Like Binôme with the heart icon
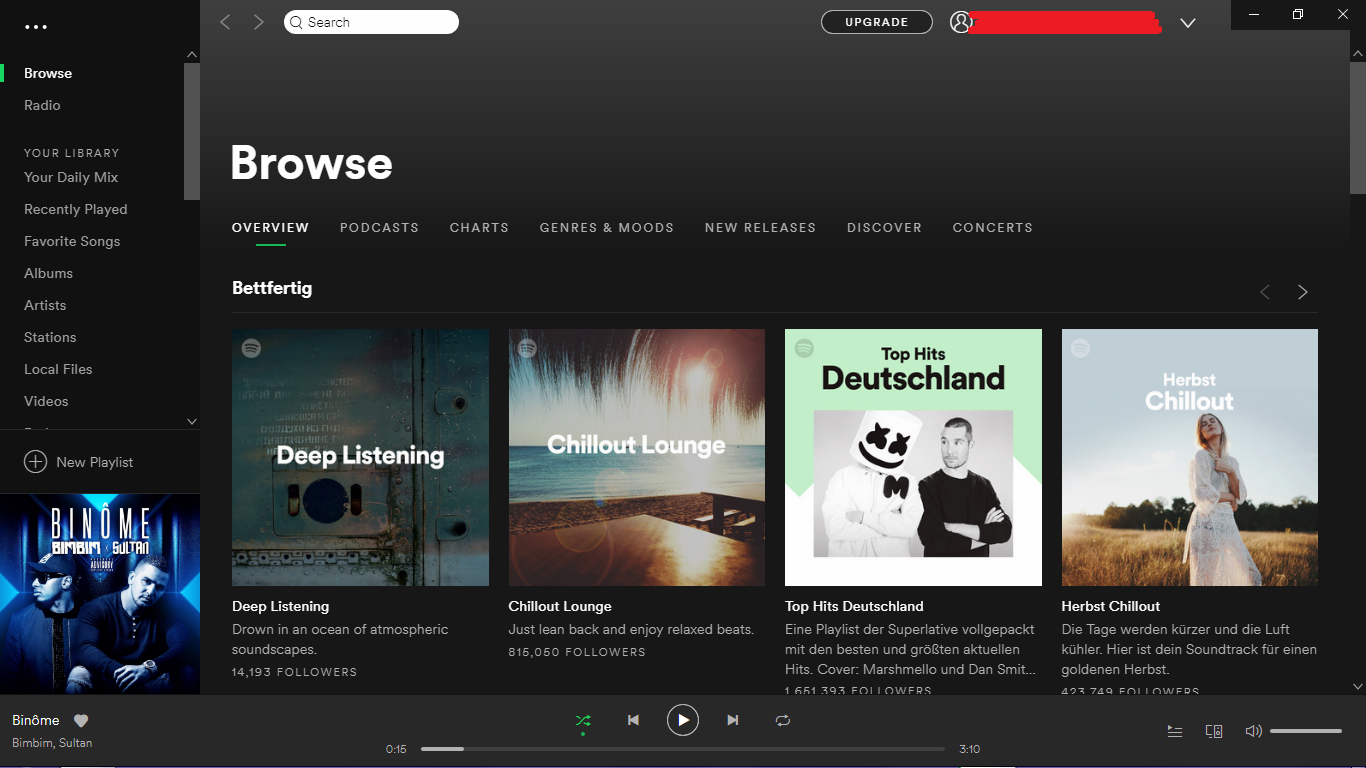This screenshot has width=1366, height=768. 81,721
